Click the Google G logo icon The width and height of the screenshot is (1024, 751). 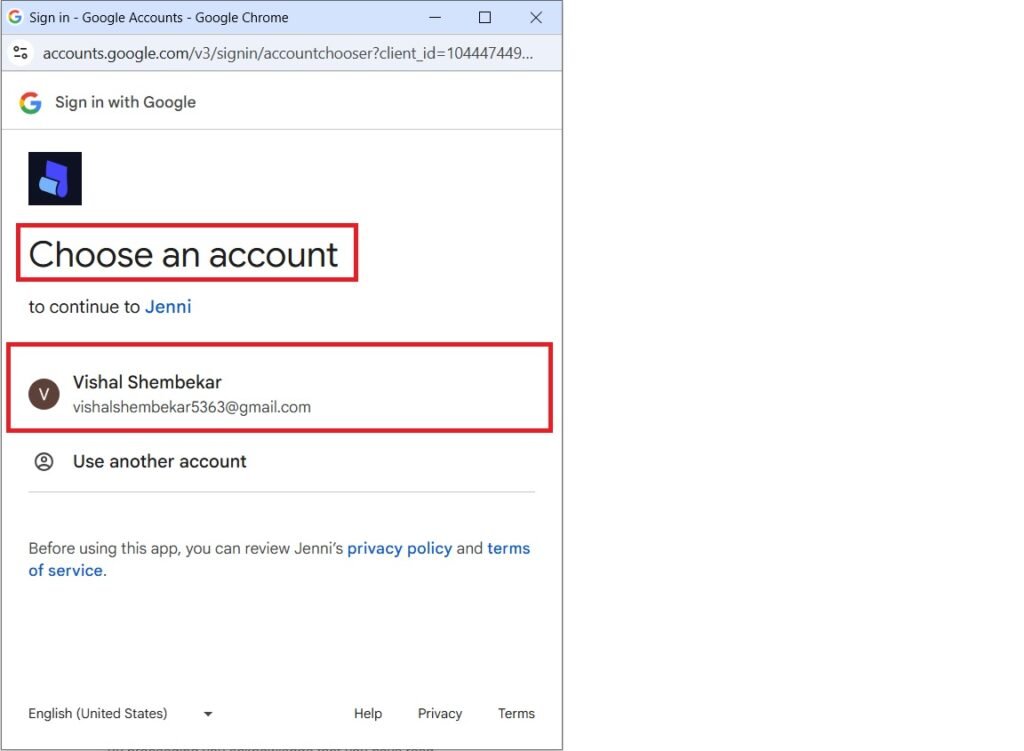pos(29,102)
